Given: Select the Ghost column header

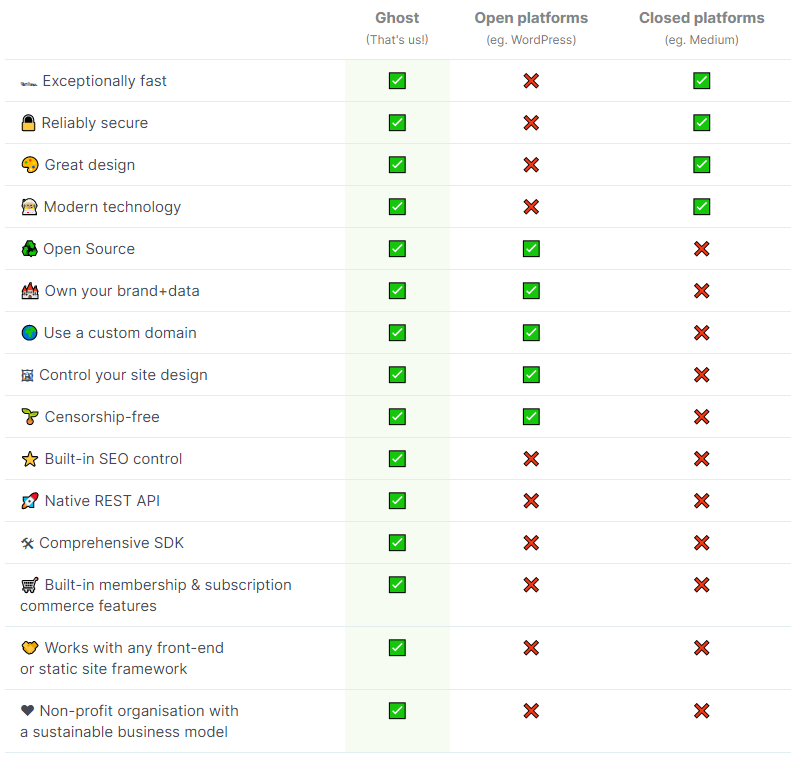Looking at the screenshot, I should pos(397,18).
